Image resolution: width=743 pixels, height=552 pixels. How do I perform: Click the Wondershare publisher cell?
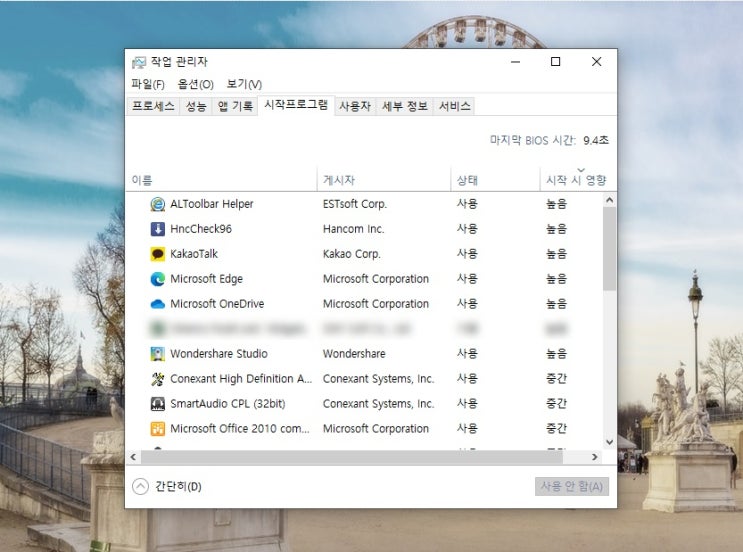click(x=354, y=354)
